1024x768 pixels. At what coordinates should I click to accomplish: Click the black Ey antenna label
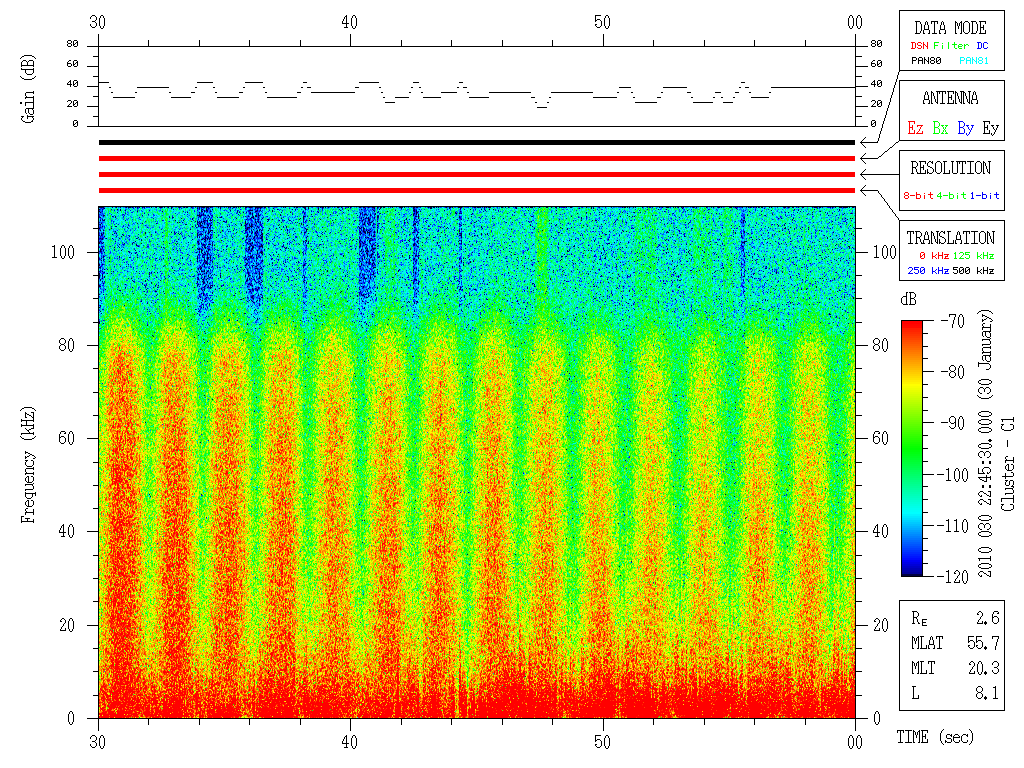pyautogui.click(x=991, y=128)
